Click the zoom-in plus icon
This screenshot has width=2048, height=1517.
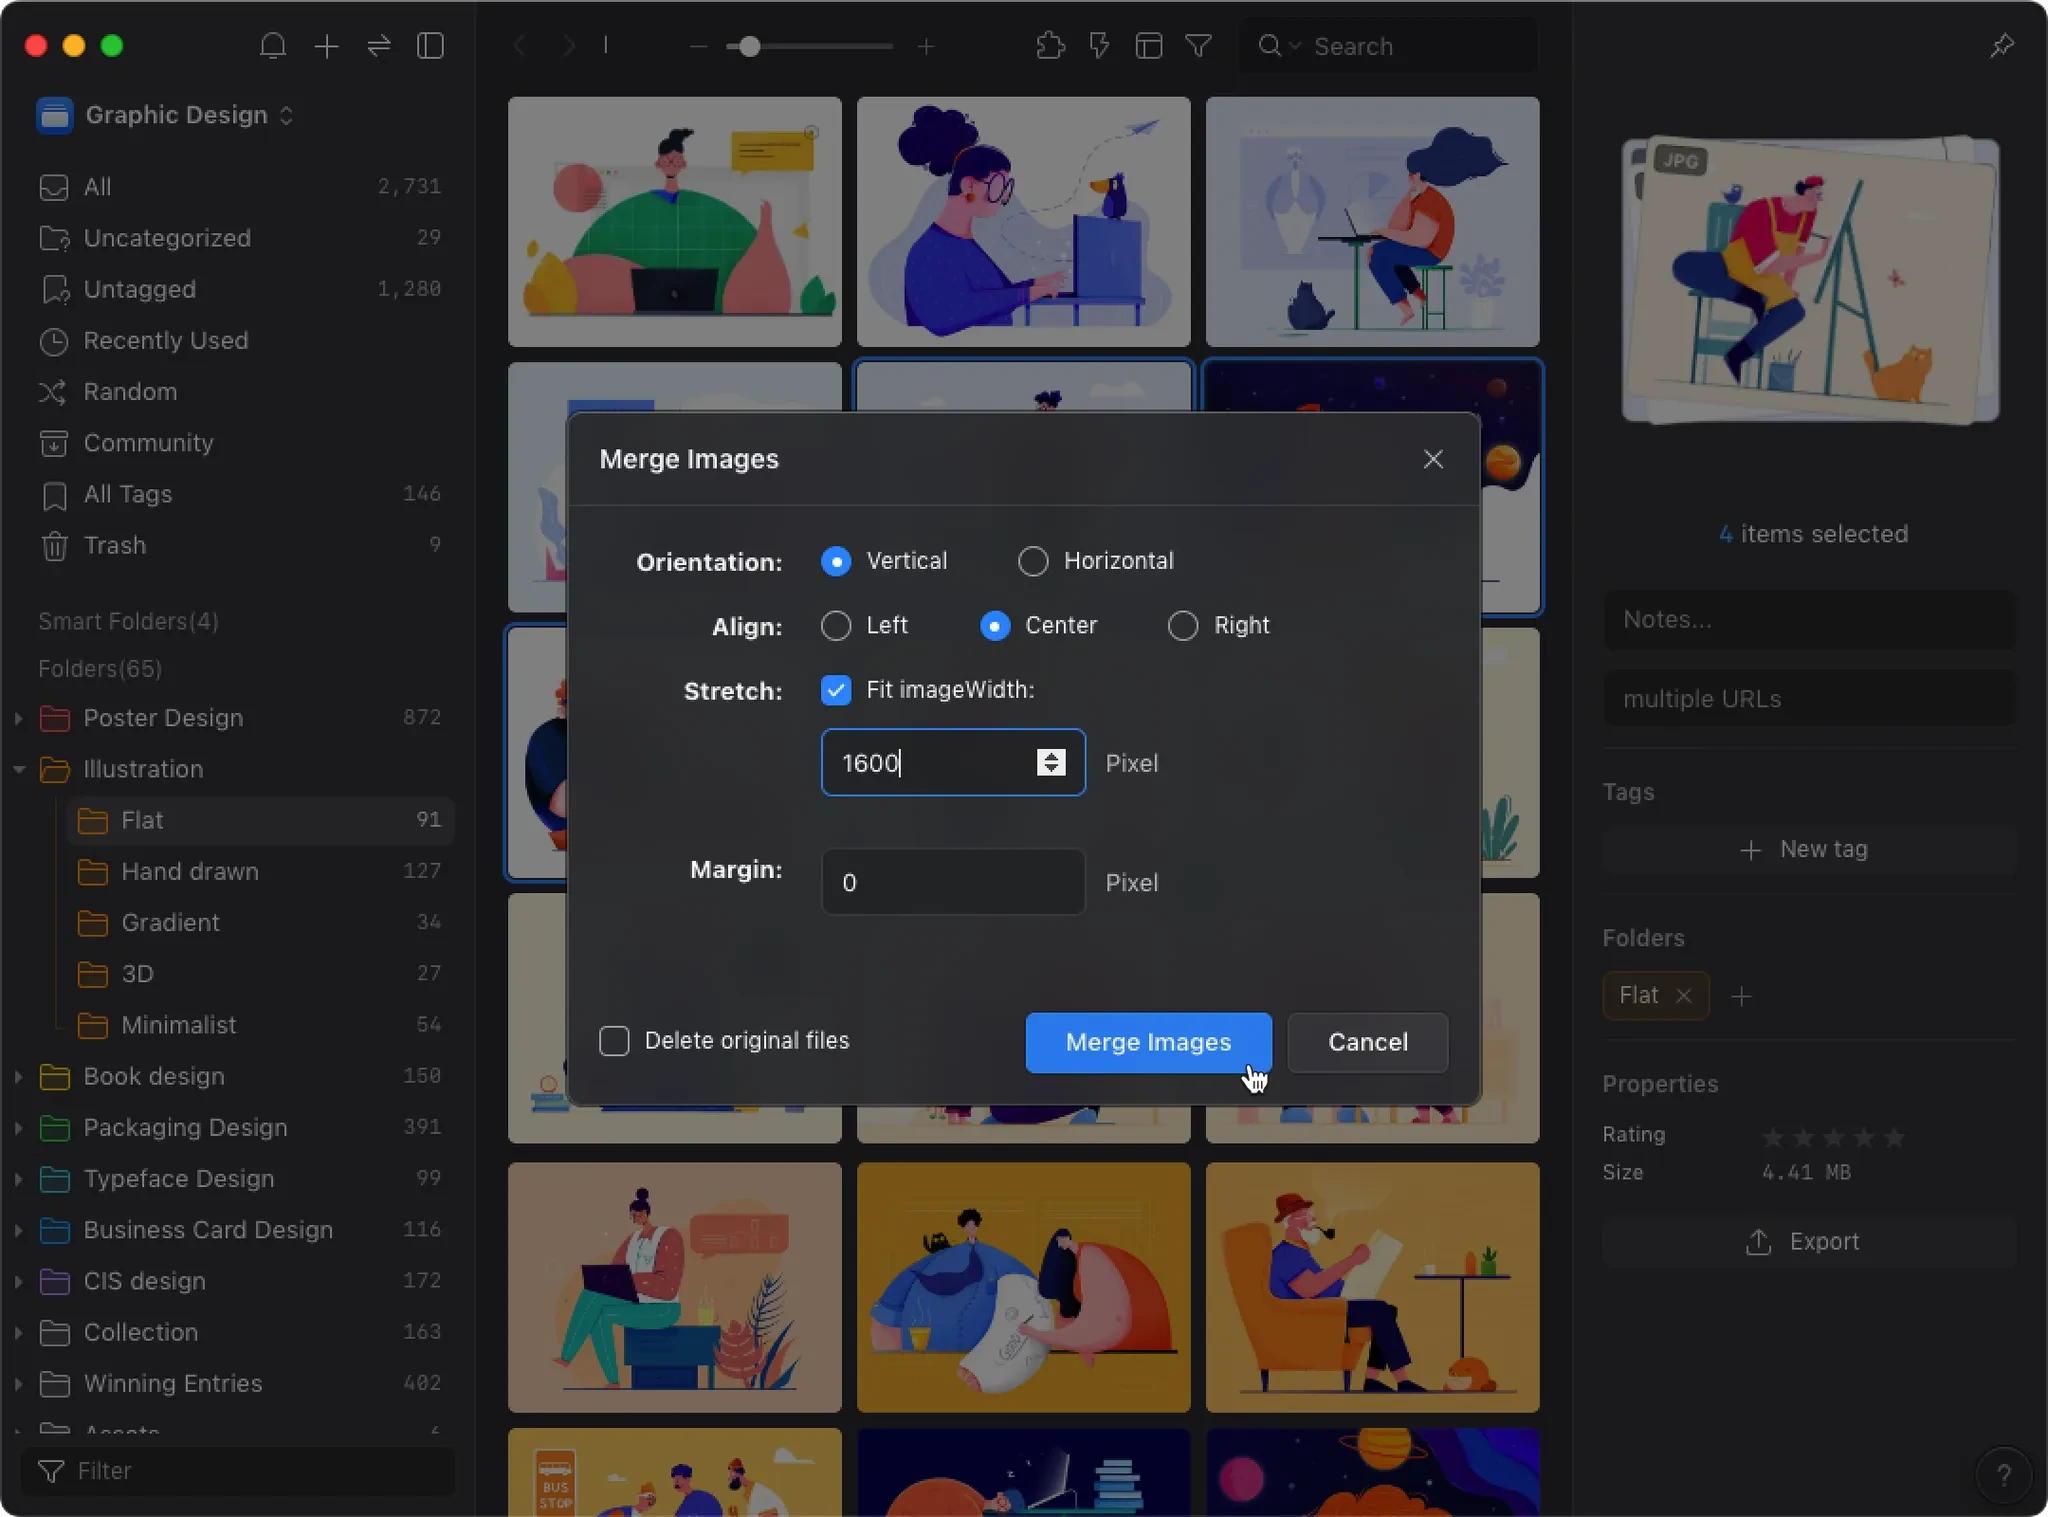pos(927,46)
